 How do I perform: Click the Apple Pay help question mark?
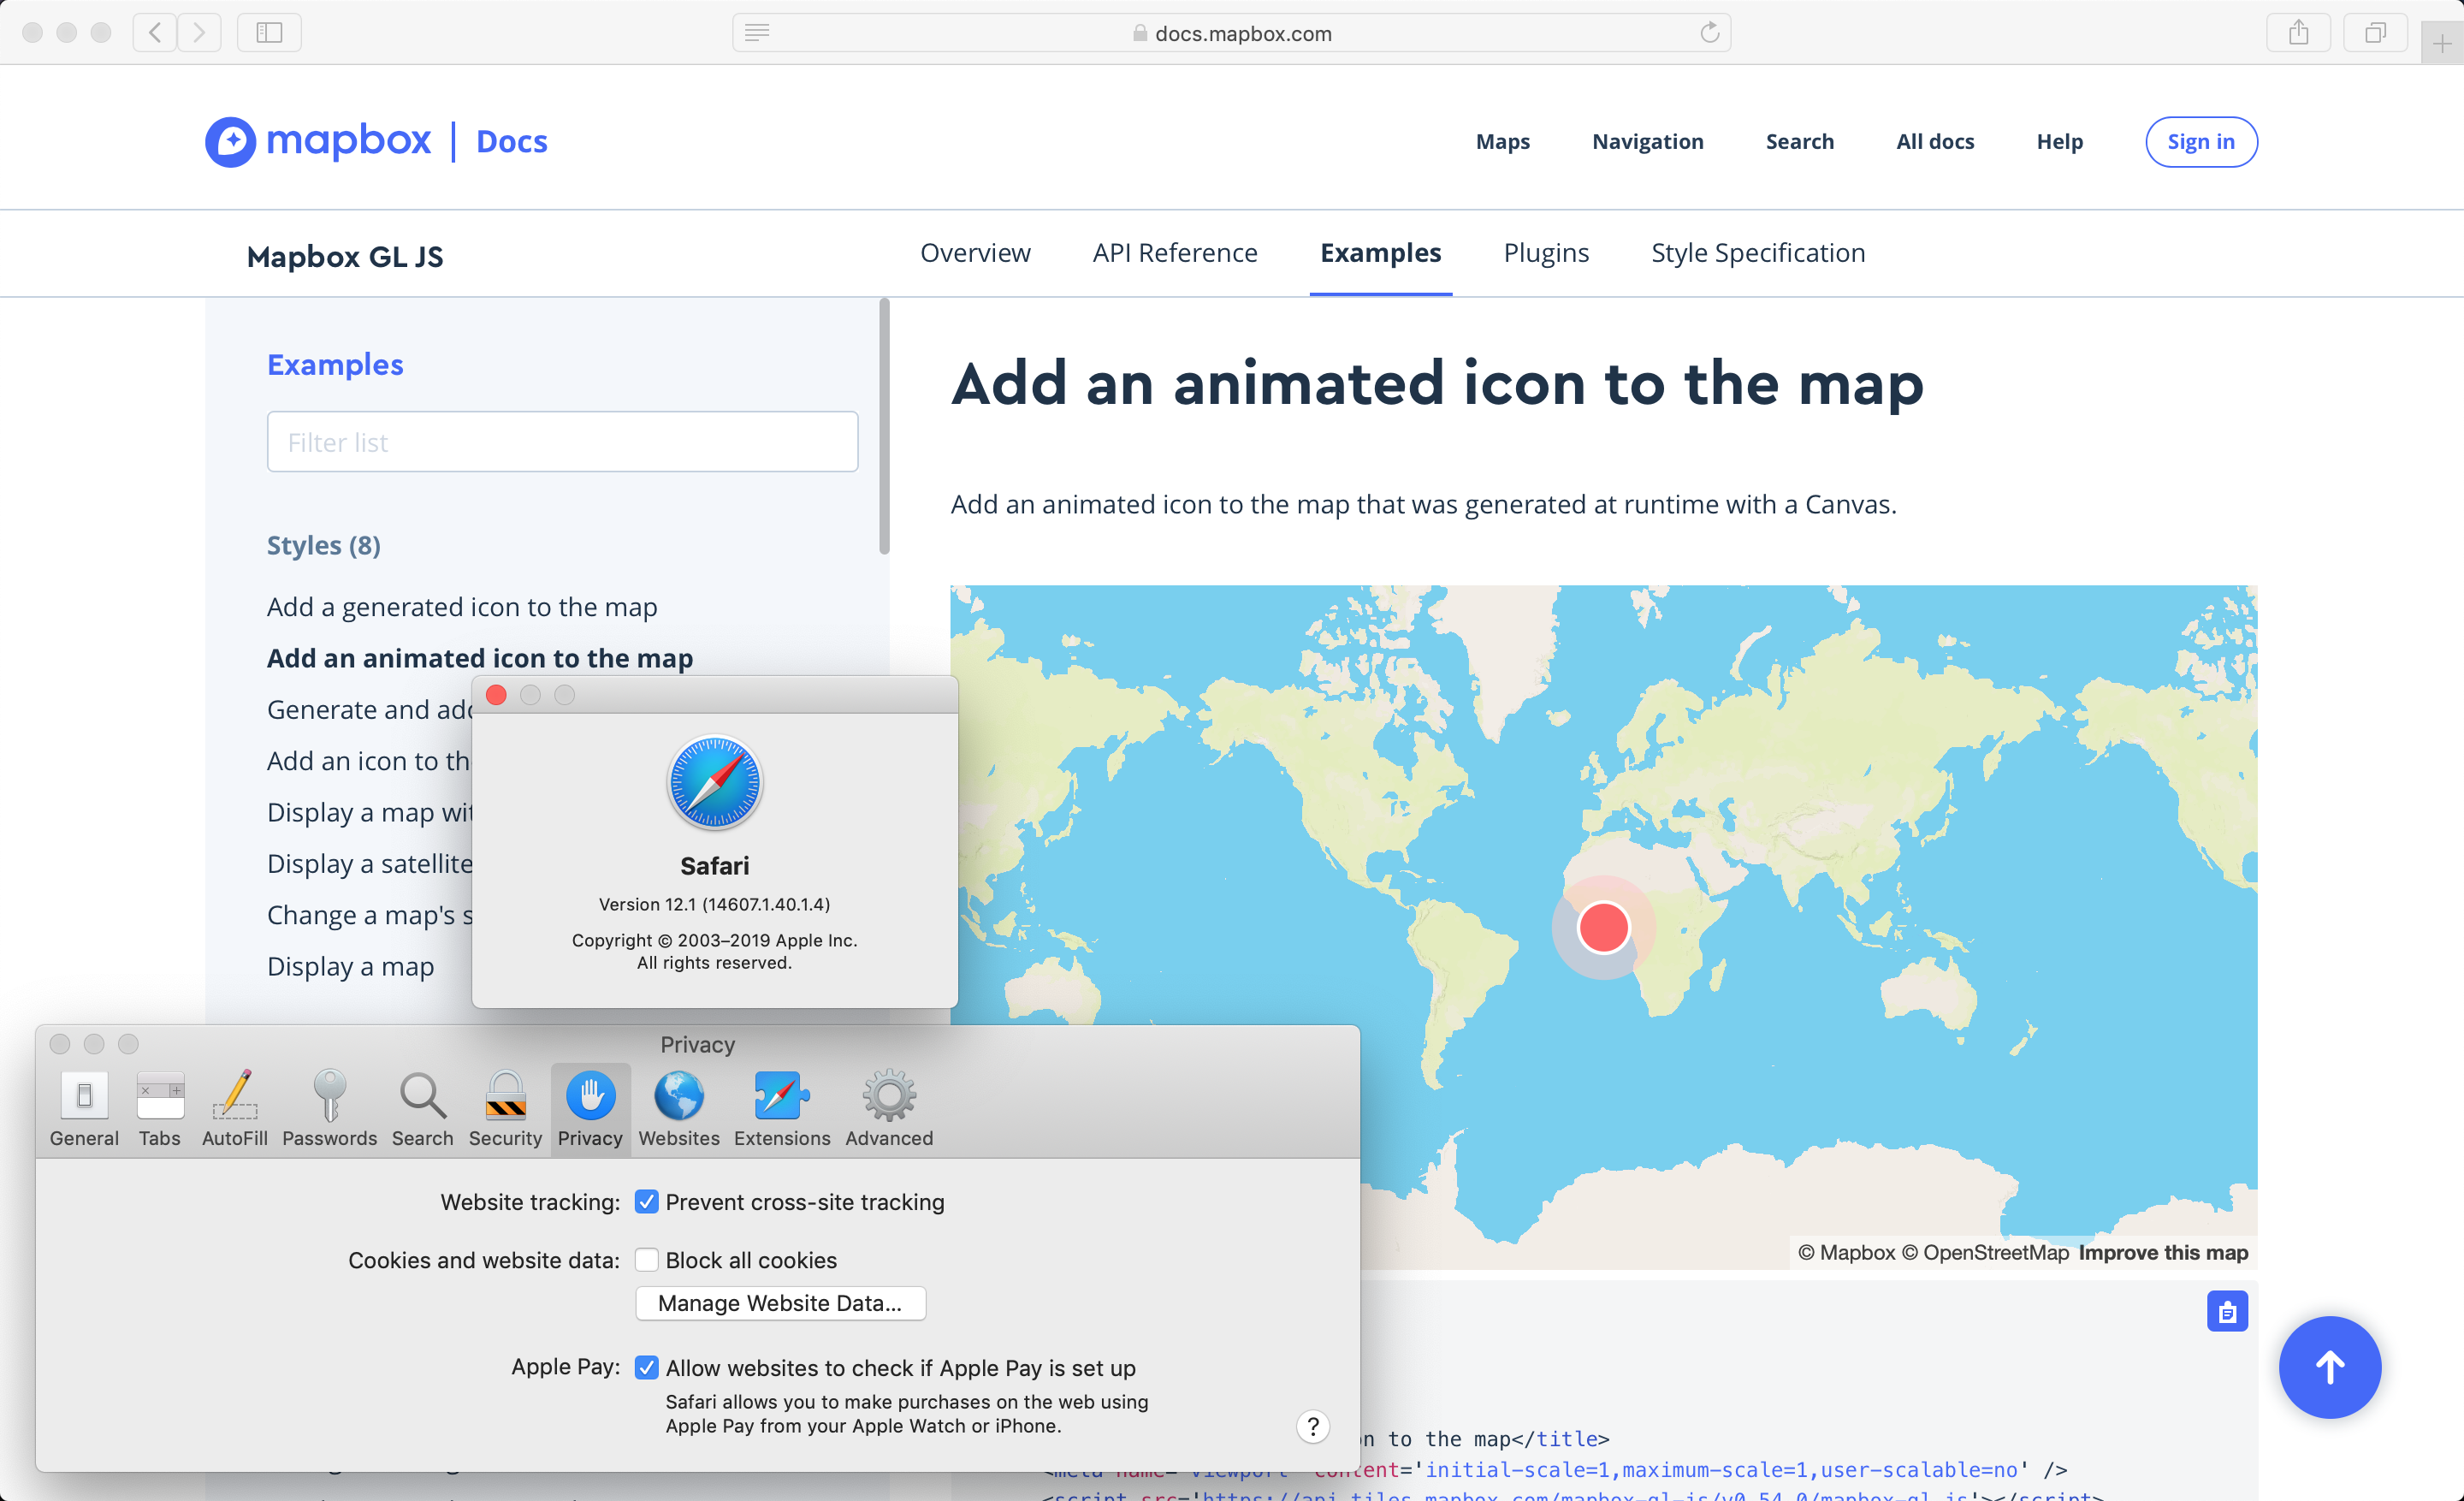(1313, 1427)
